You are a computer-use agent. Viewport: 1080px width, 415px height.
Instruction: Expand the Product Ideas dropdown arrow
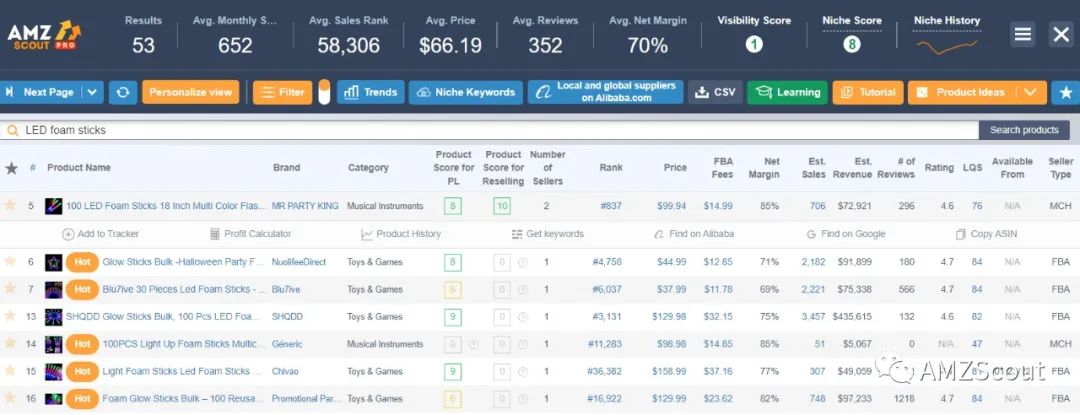[1030, 92]
